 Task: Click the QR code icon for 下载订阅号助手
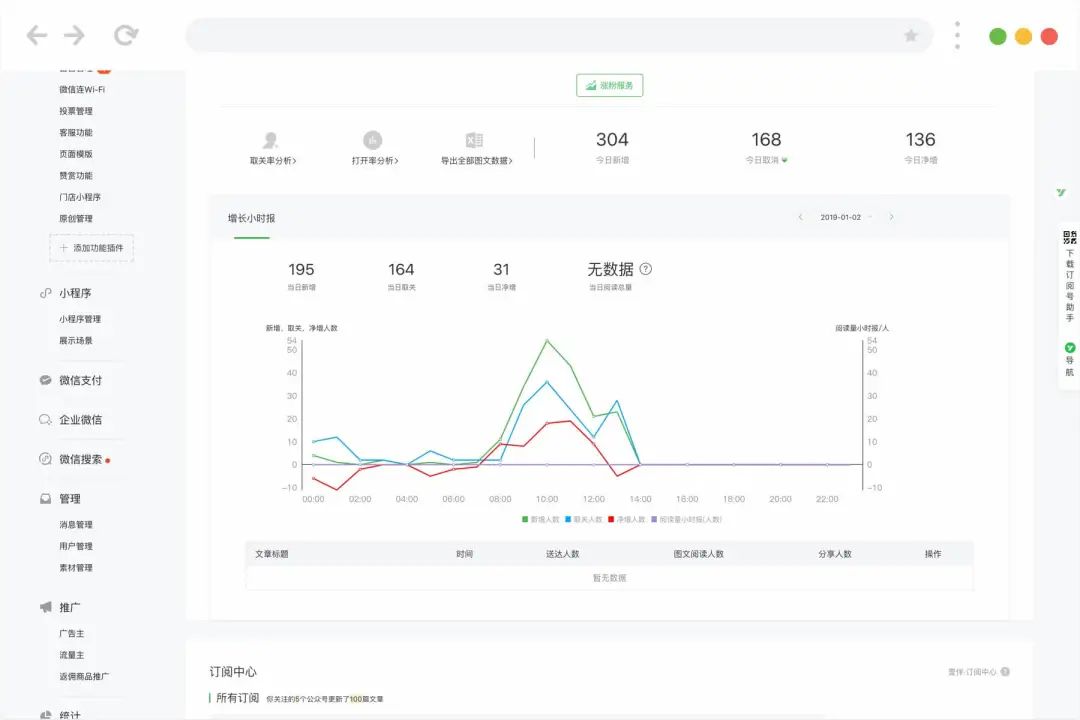point(1069,237)
